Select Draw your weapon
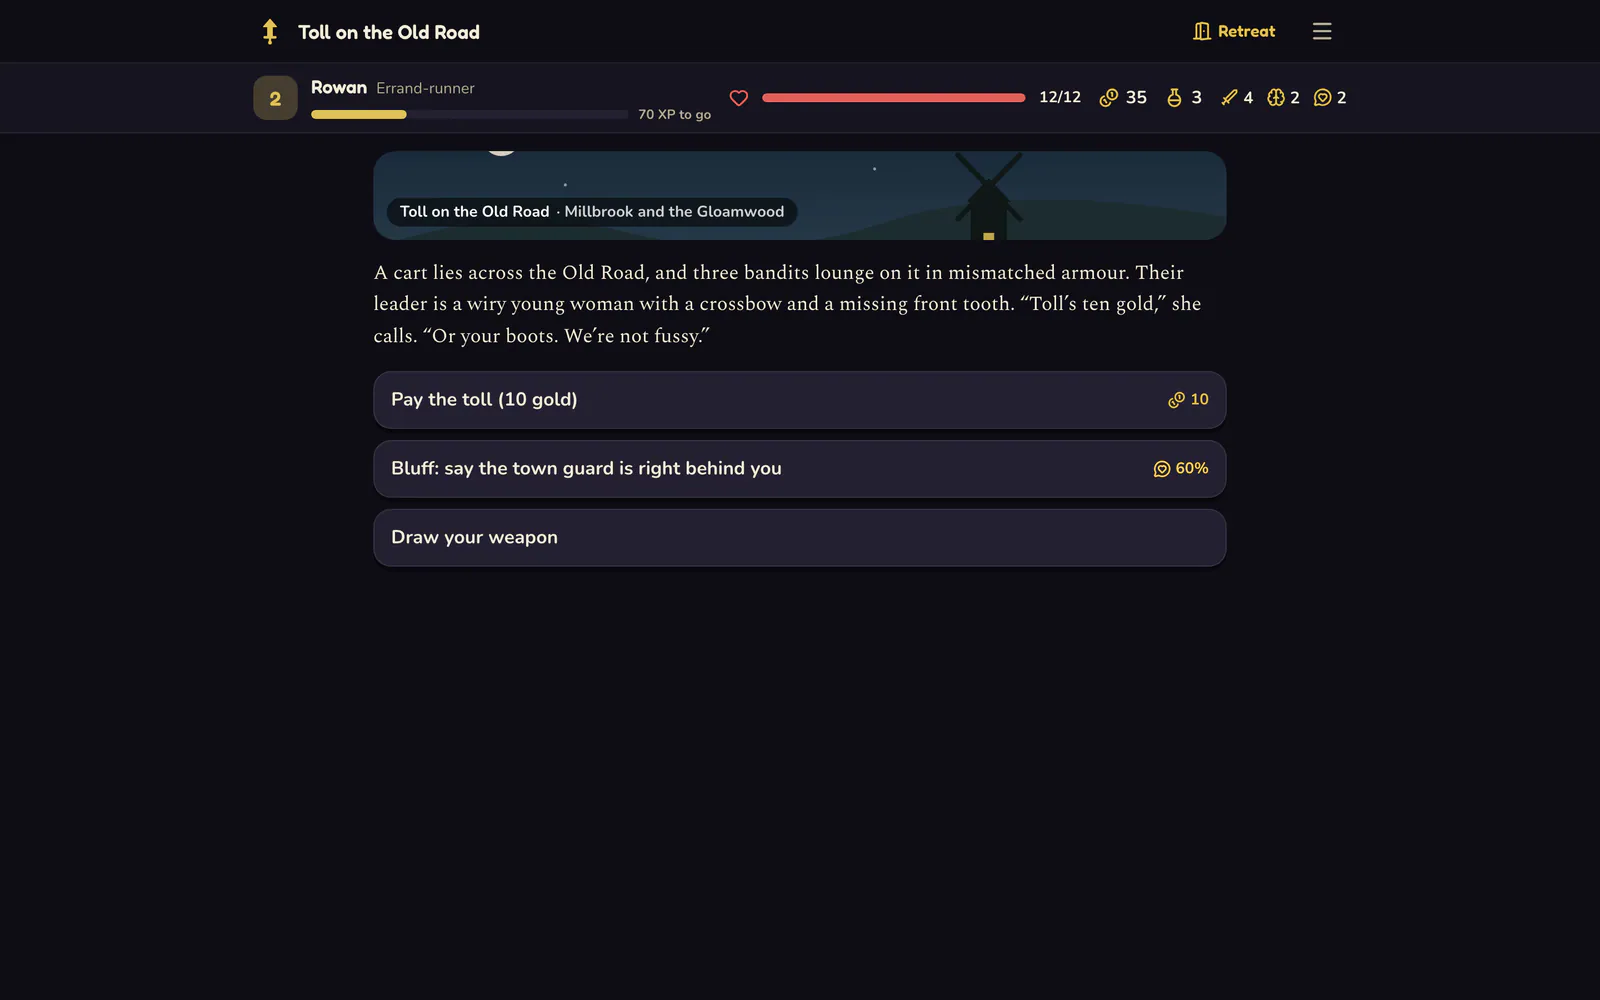This screenshot has width=1600, height=1000. tap(800, 538)
